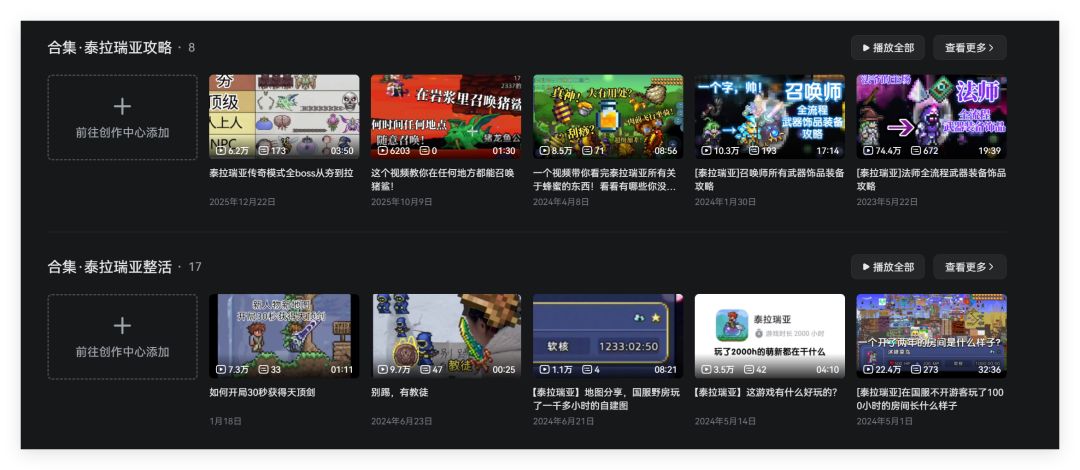Click title 在国服不开游客玩了1000小时的房间
The width and height of the screenshot is (1080, 470).
[x=931, y=398]
